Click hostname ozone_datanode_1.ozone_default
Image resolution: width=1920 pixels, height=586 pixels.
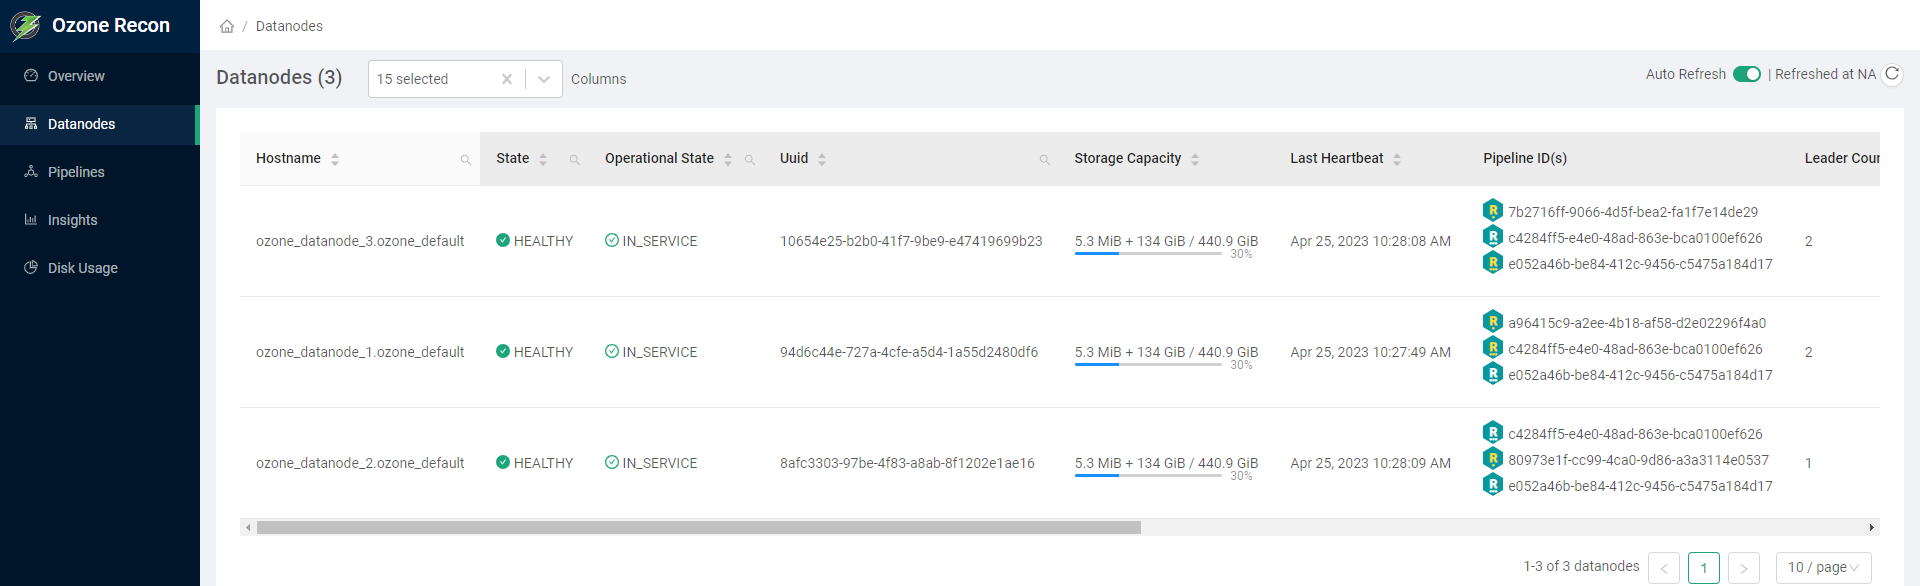(360, 352)
